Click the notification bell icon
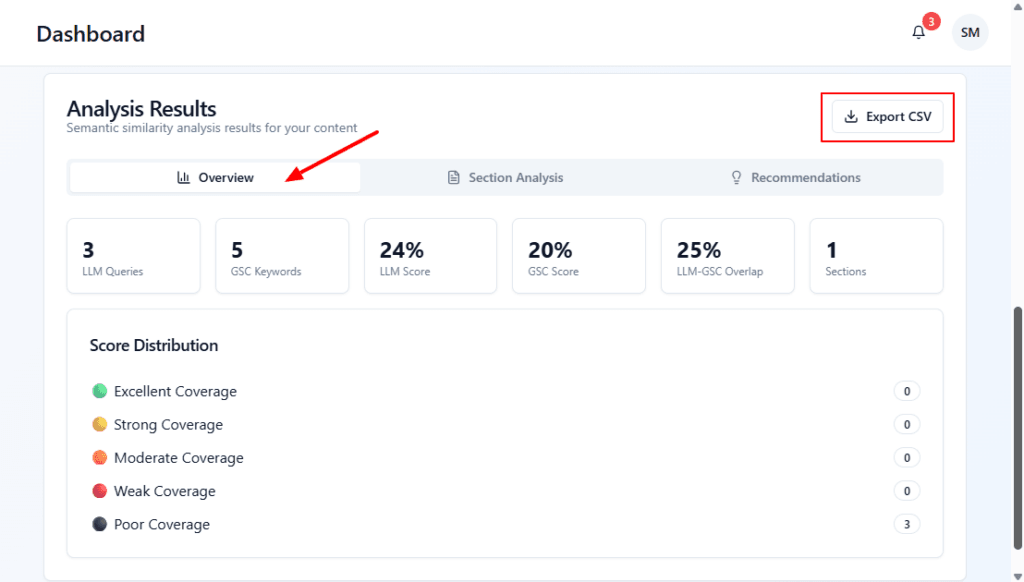This screenshot has width=1024, height=582. pyautogui.click(x=918, y=33)
